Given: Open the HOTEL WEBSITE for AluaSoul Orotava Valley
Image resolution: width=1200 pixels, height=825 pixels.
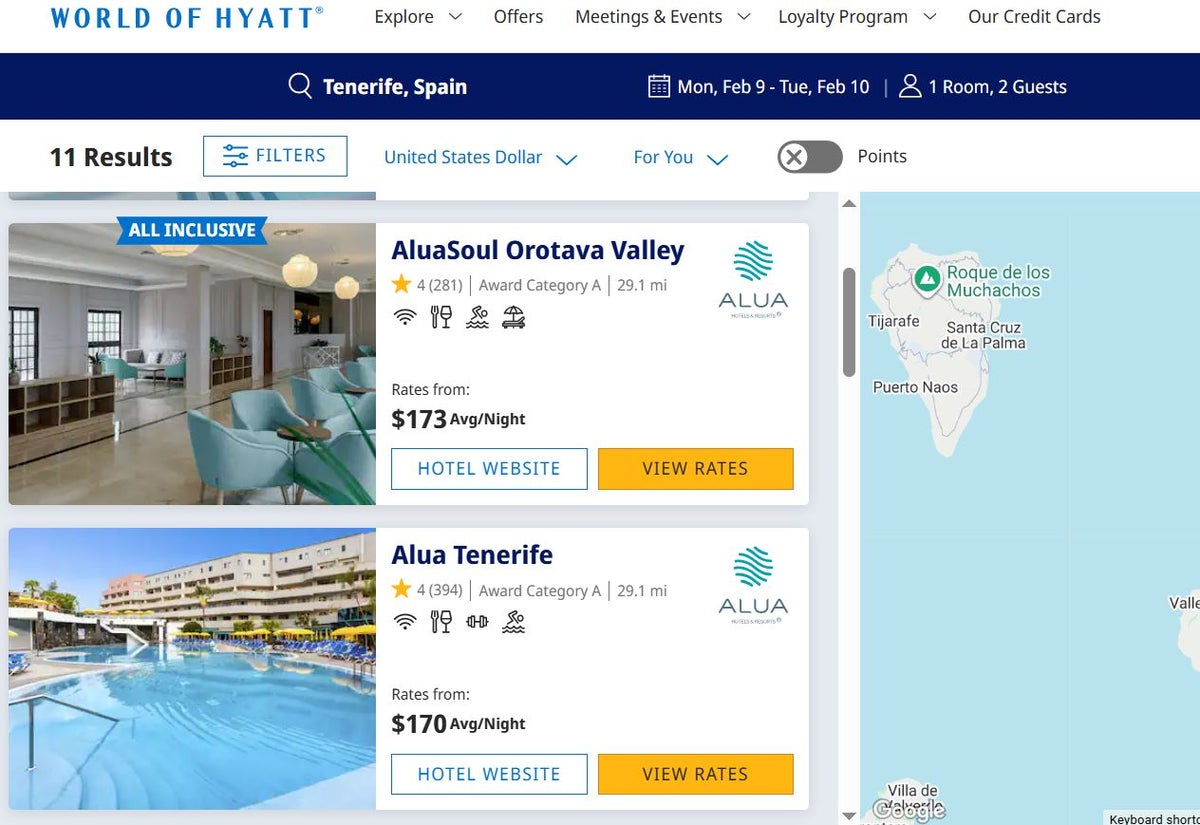Looking at the screenshot, I should coord(488,469).
